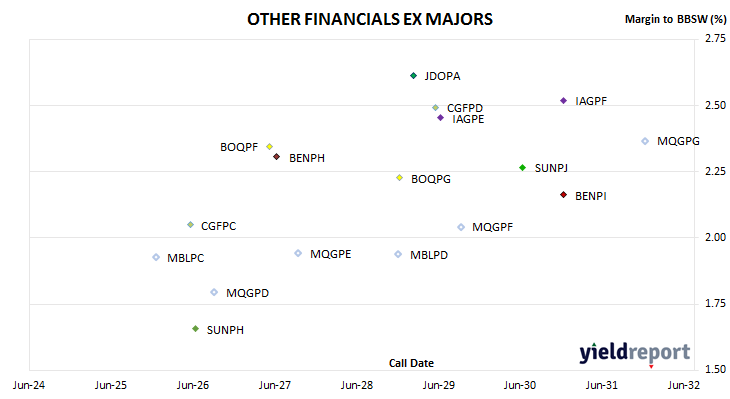This screenshot has width=730, height=399.
Task: Select the Margin to BBSW axis title
Action: pyautogui.click(x=675, y=19)
